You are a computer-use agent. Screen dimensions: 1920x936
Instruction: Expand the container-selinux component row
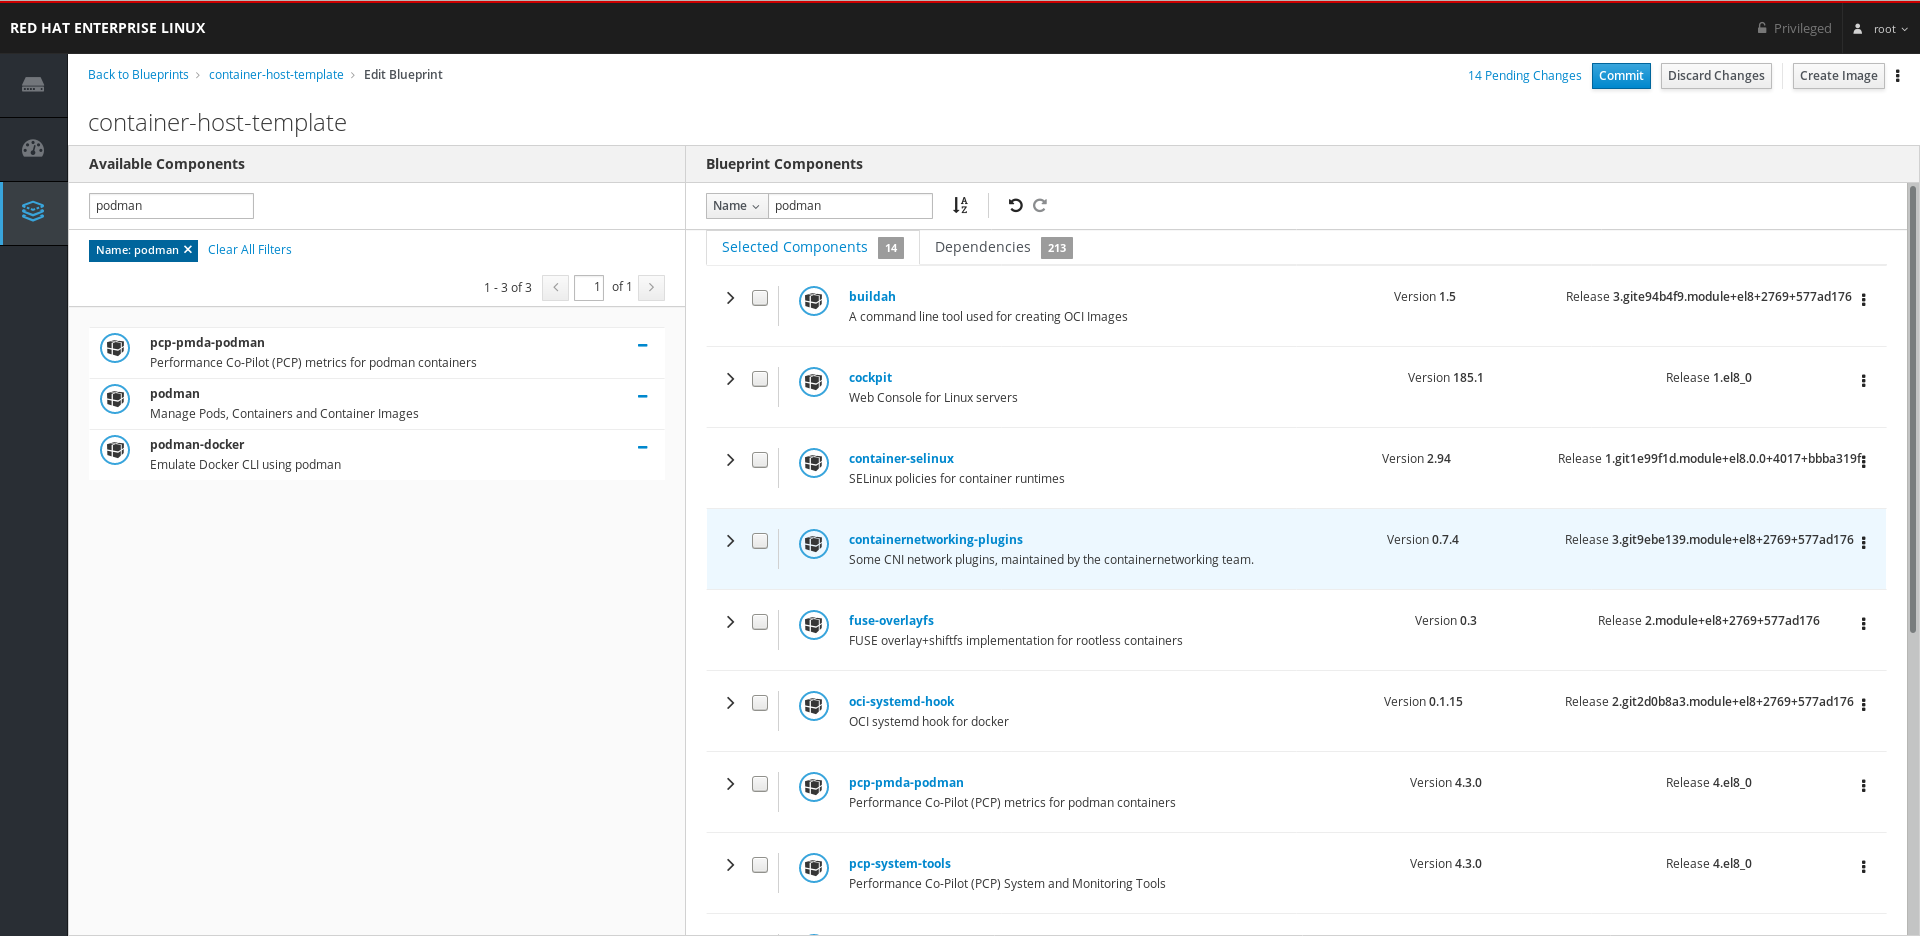point(730,460)
